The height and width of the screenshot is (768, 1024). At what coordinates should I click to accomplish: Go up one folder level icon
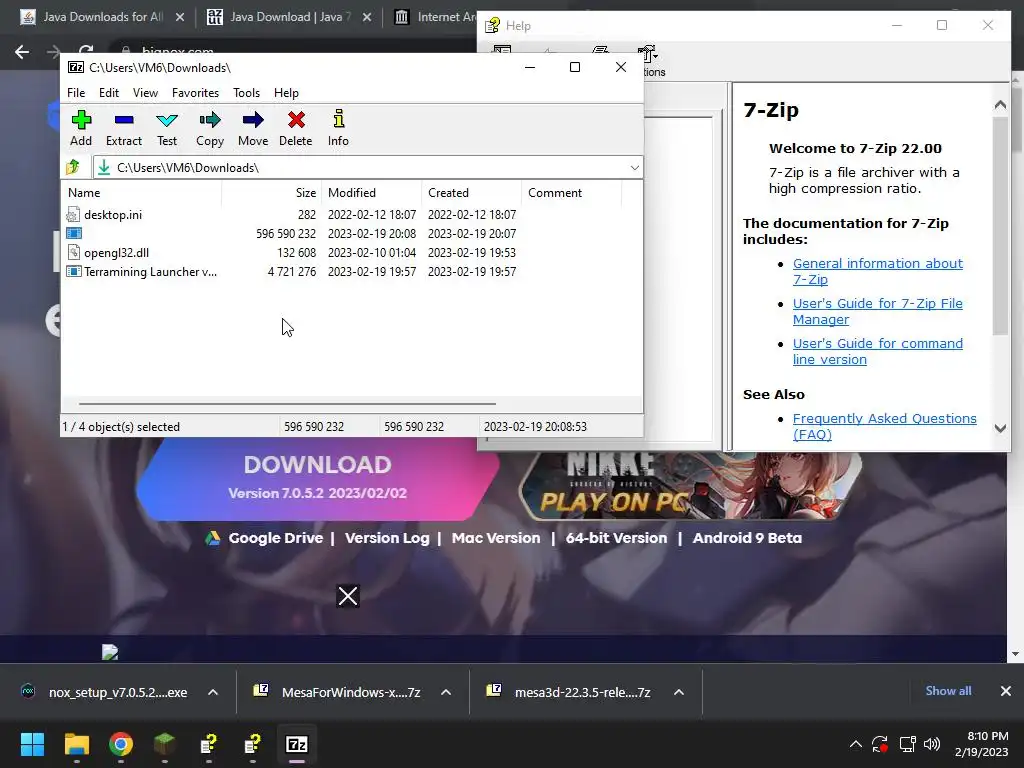tap(73, 168)
